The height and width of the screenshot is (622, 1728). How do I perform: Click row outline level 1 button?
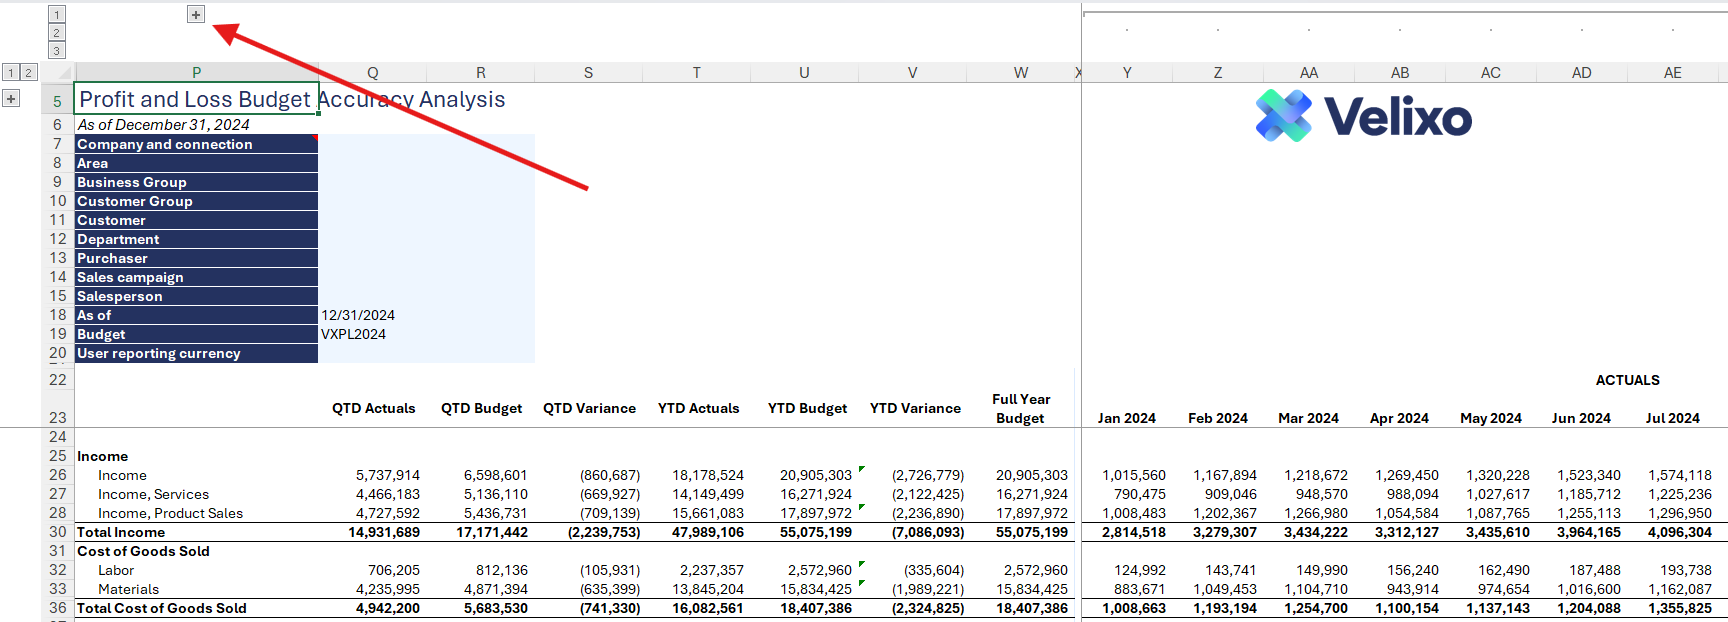pyautogui.click(x=11, y=72)
